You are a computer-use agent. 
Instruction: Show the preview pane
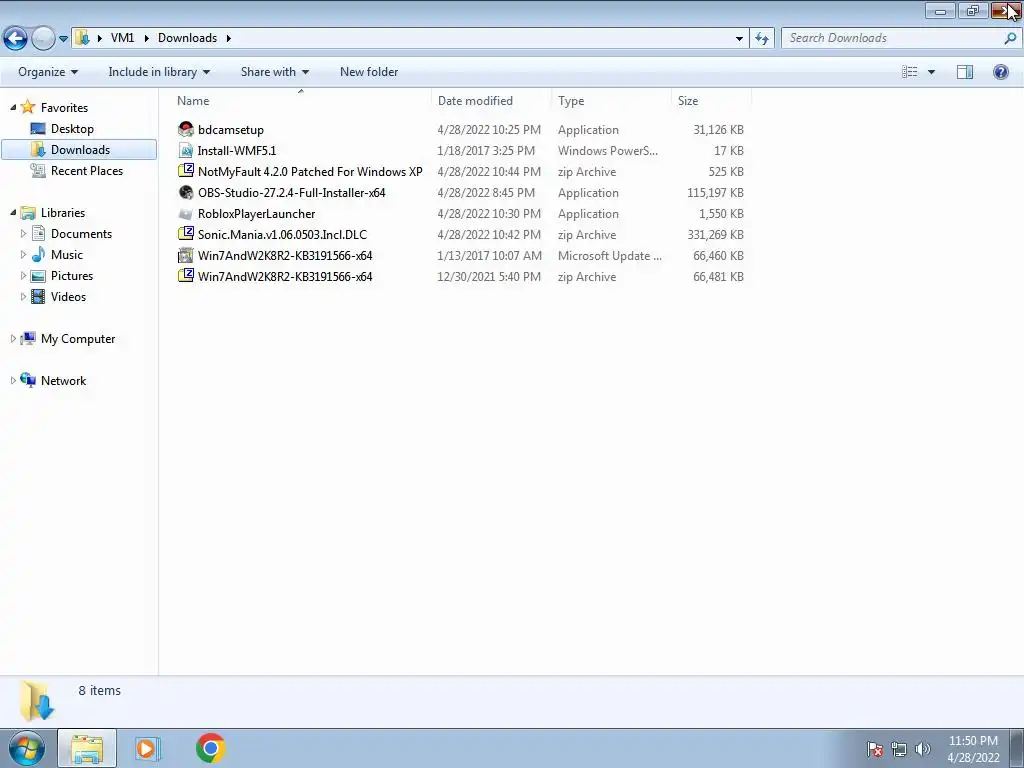click(x=965, y=72)
